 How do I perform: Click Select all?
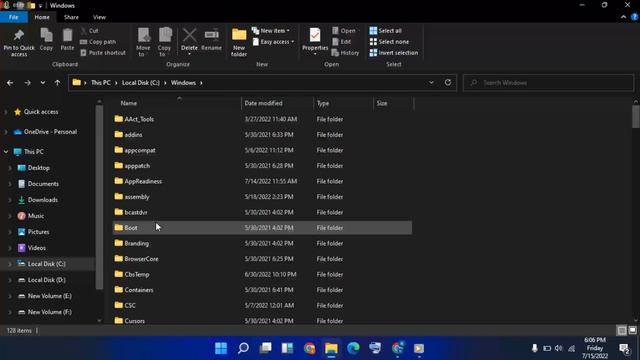pos(385,31)
